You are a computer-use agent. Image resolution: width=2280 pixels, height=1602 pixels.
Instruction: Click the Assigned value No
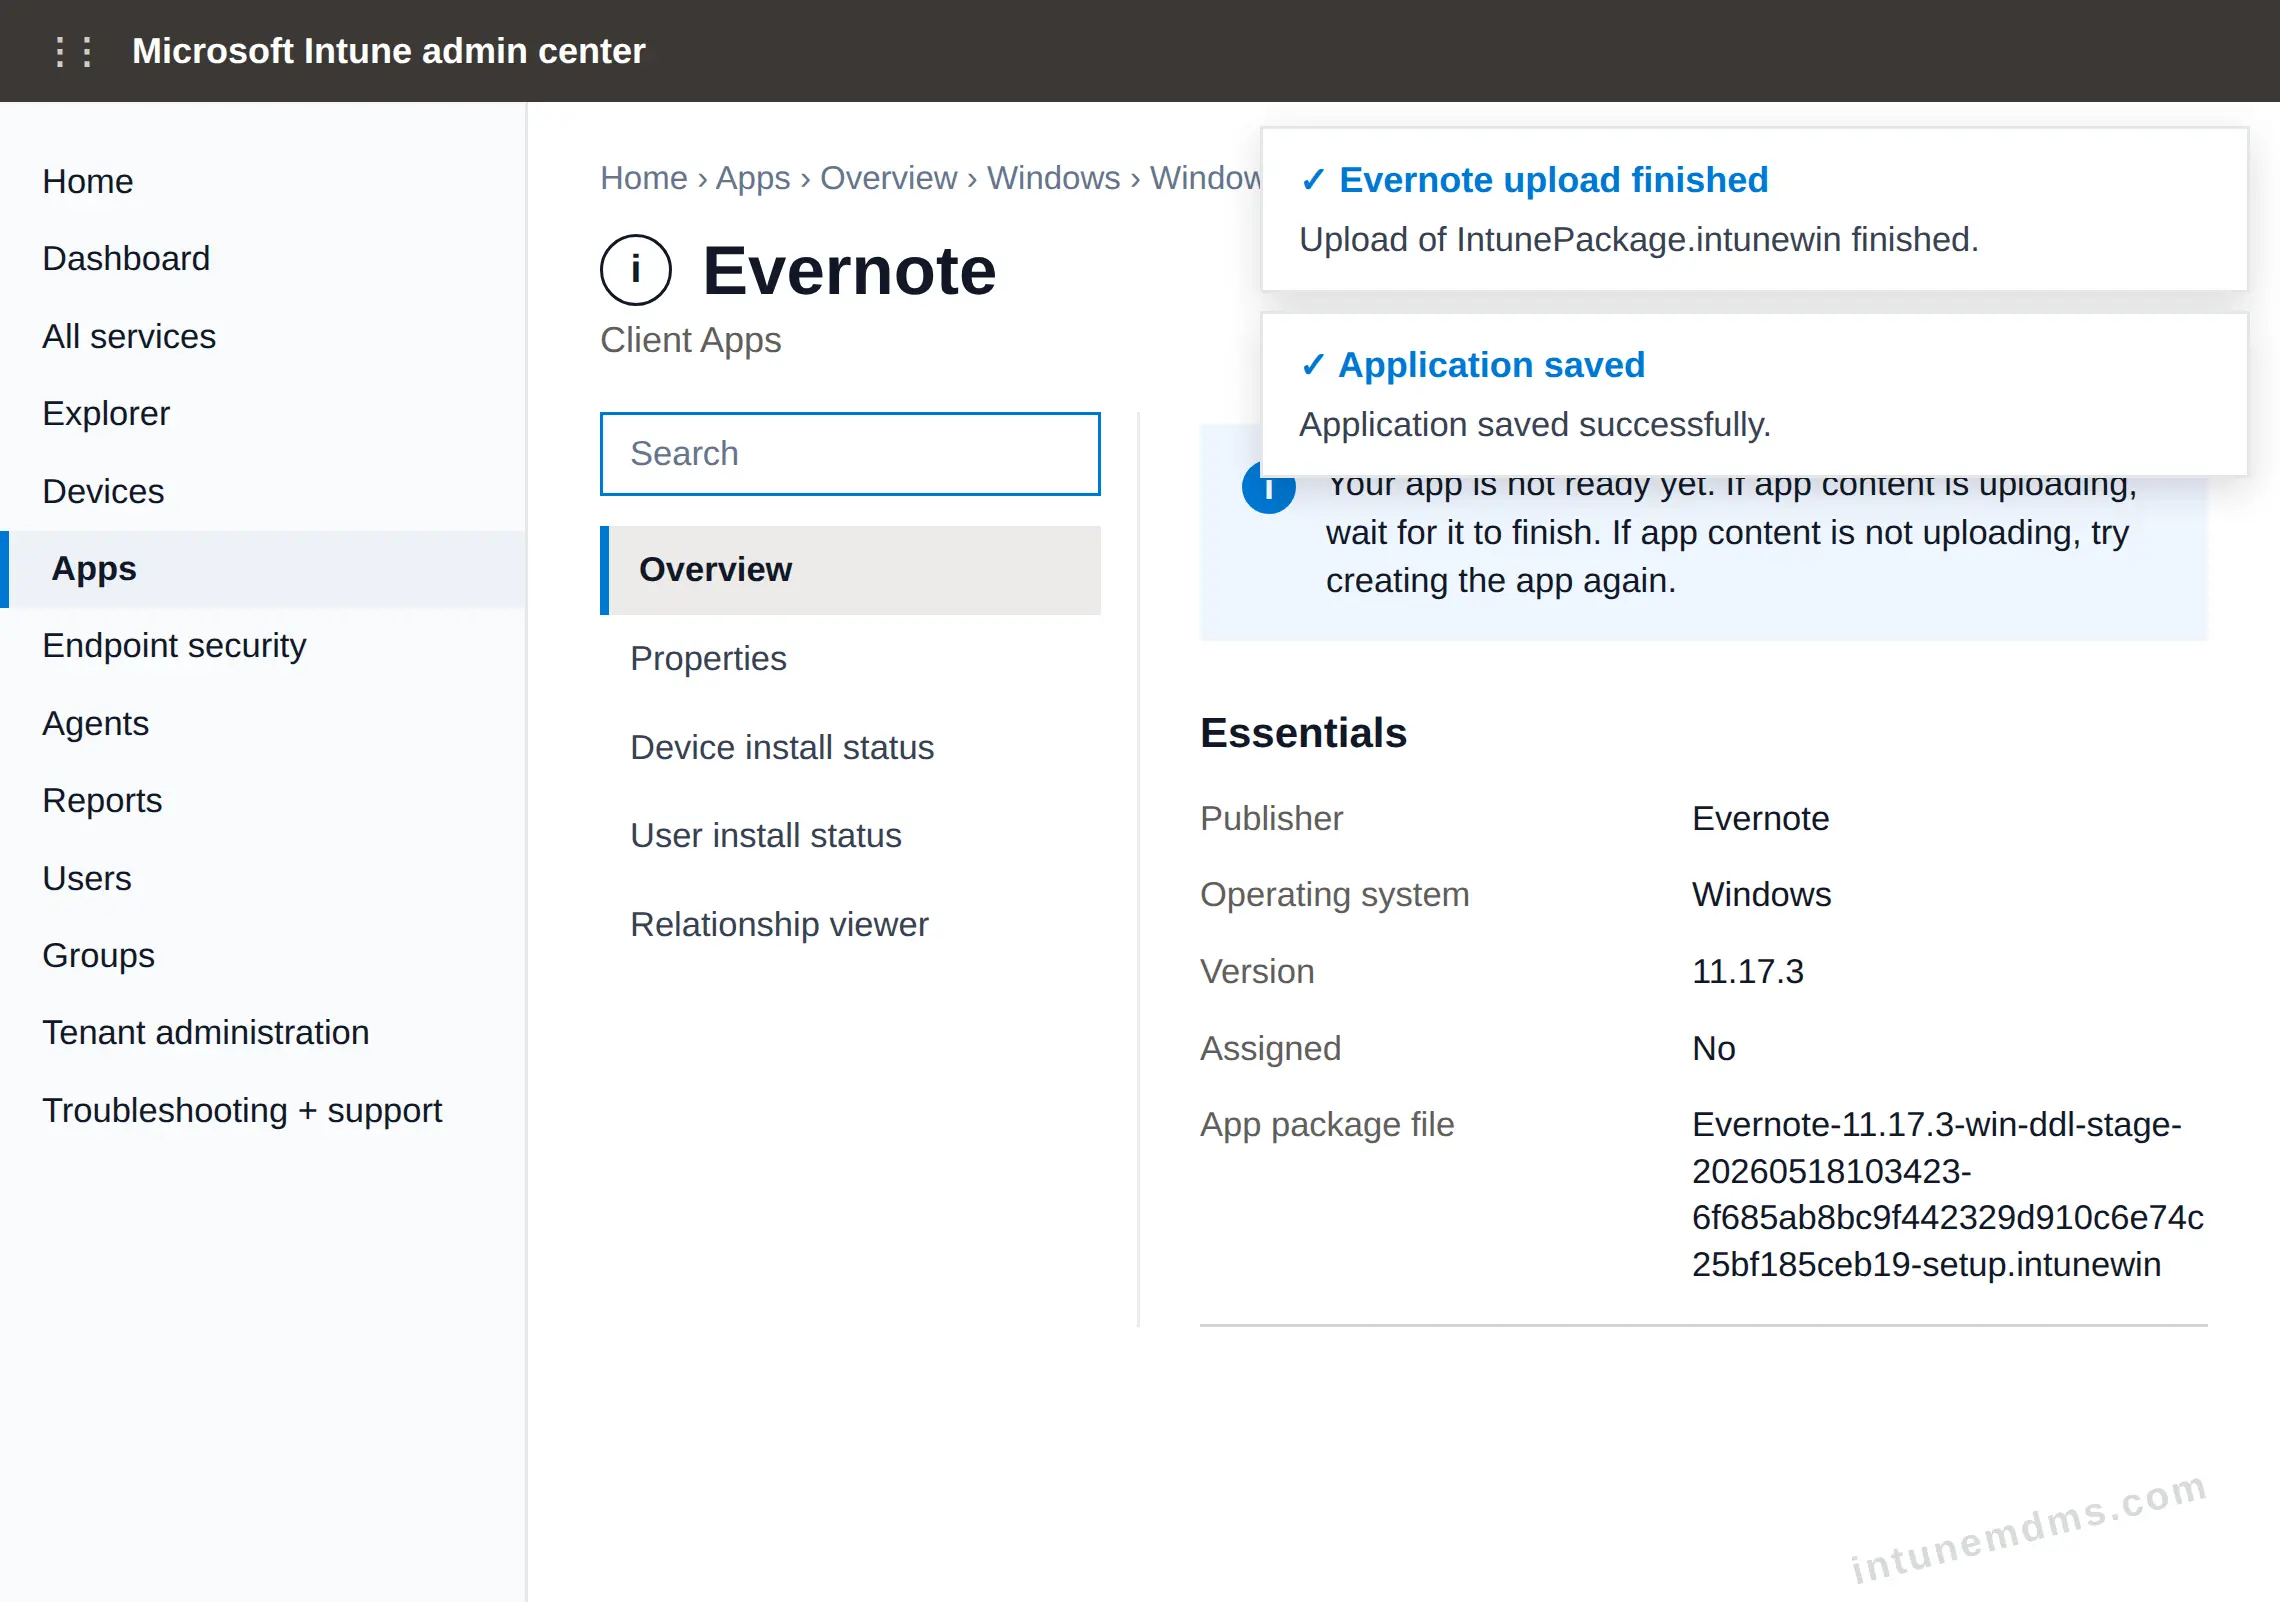coord(1714,1048)
